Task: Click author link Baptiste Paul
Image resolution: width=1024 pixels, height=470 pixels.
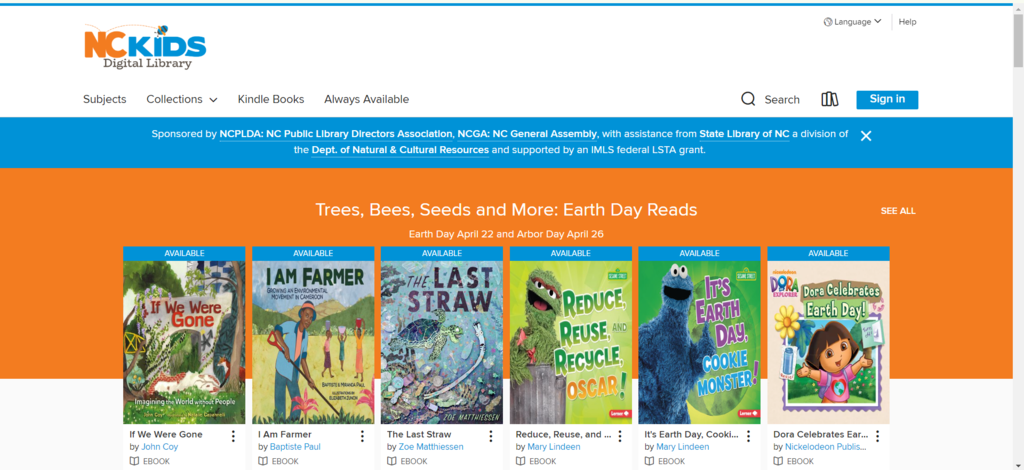Action: [295, 447]
